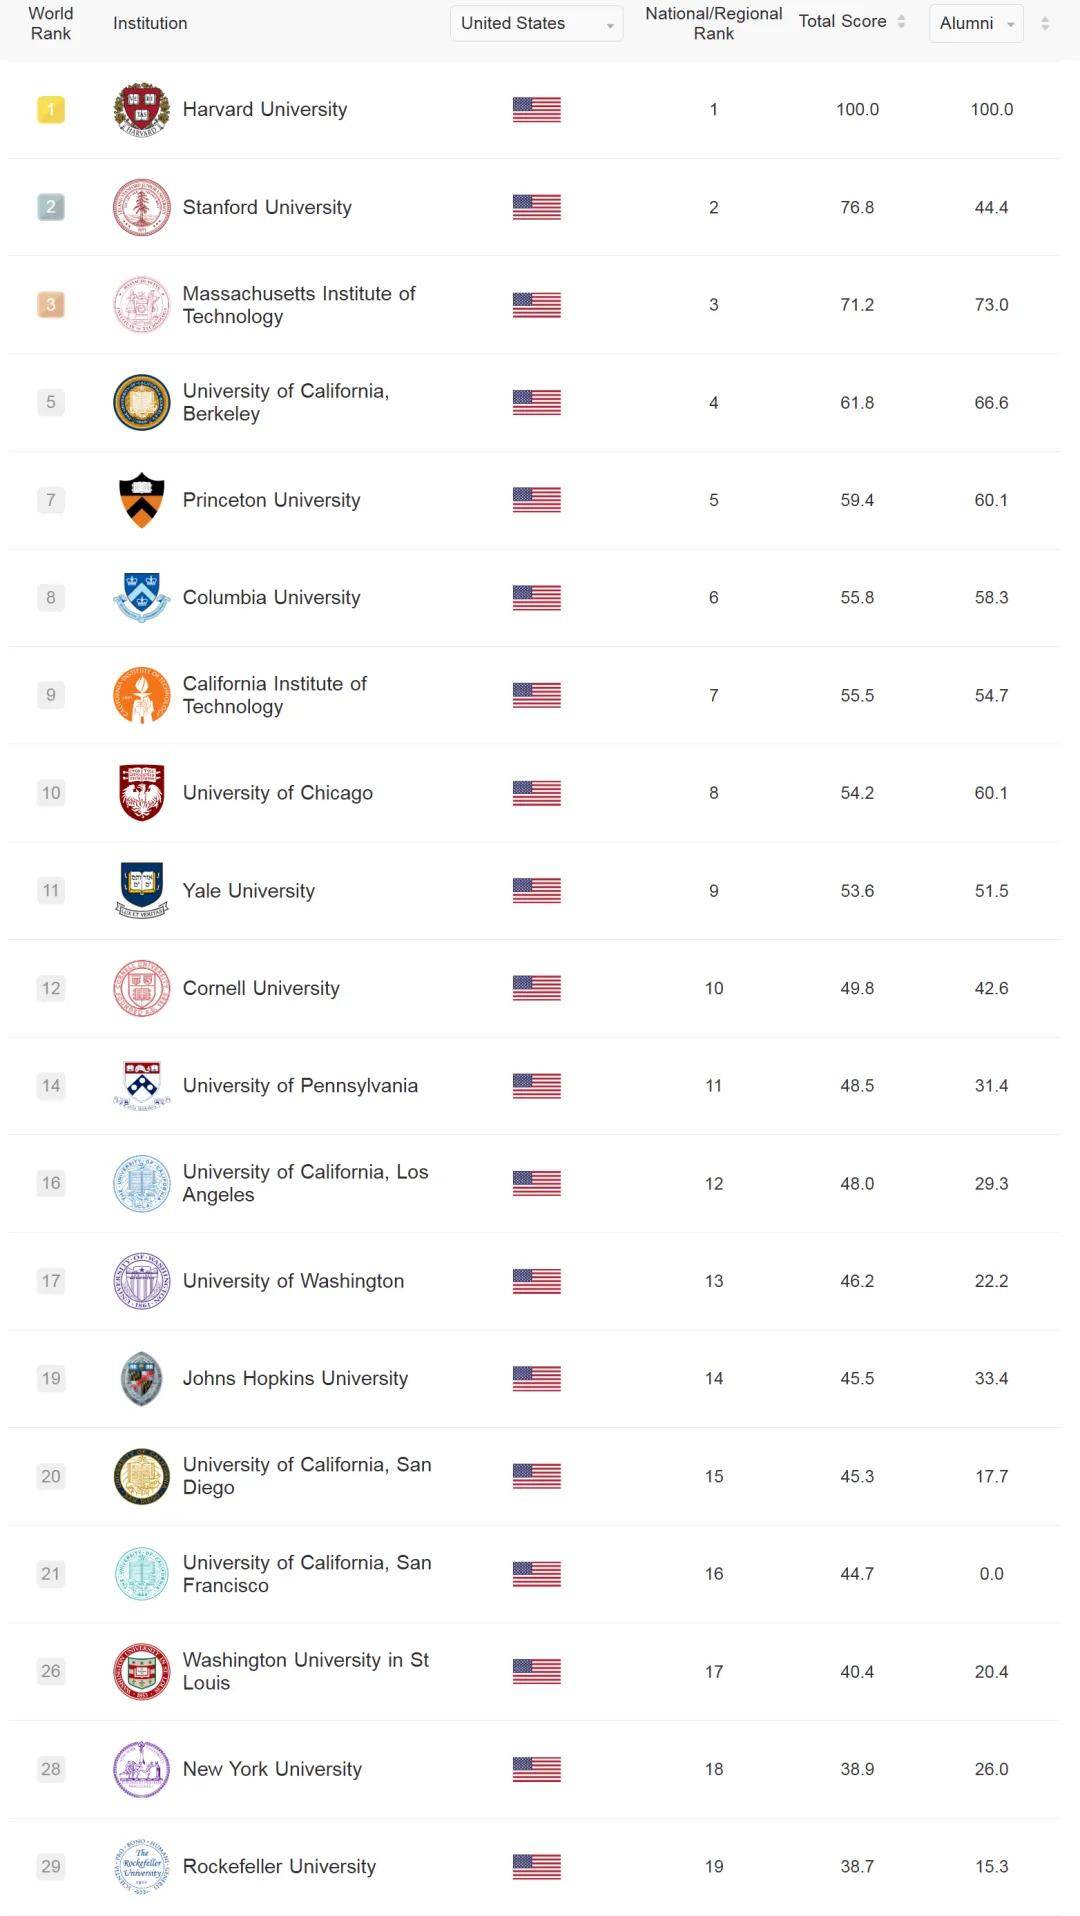Open the New York University link
Viewport: 1080px width, 1916px height.
pyautogui.click(x=272, y=1769)
